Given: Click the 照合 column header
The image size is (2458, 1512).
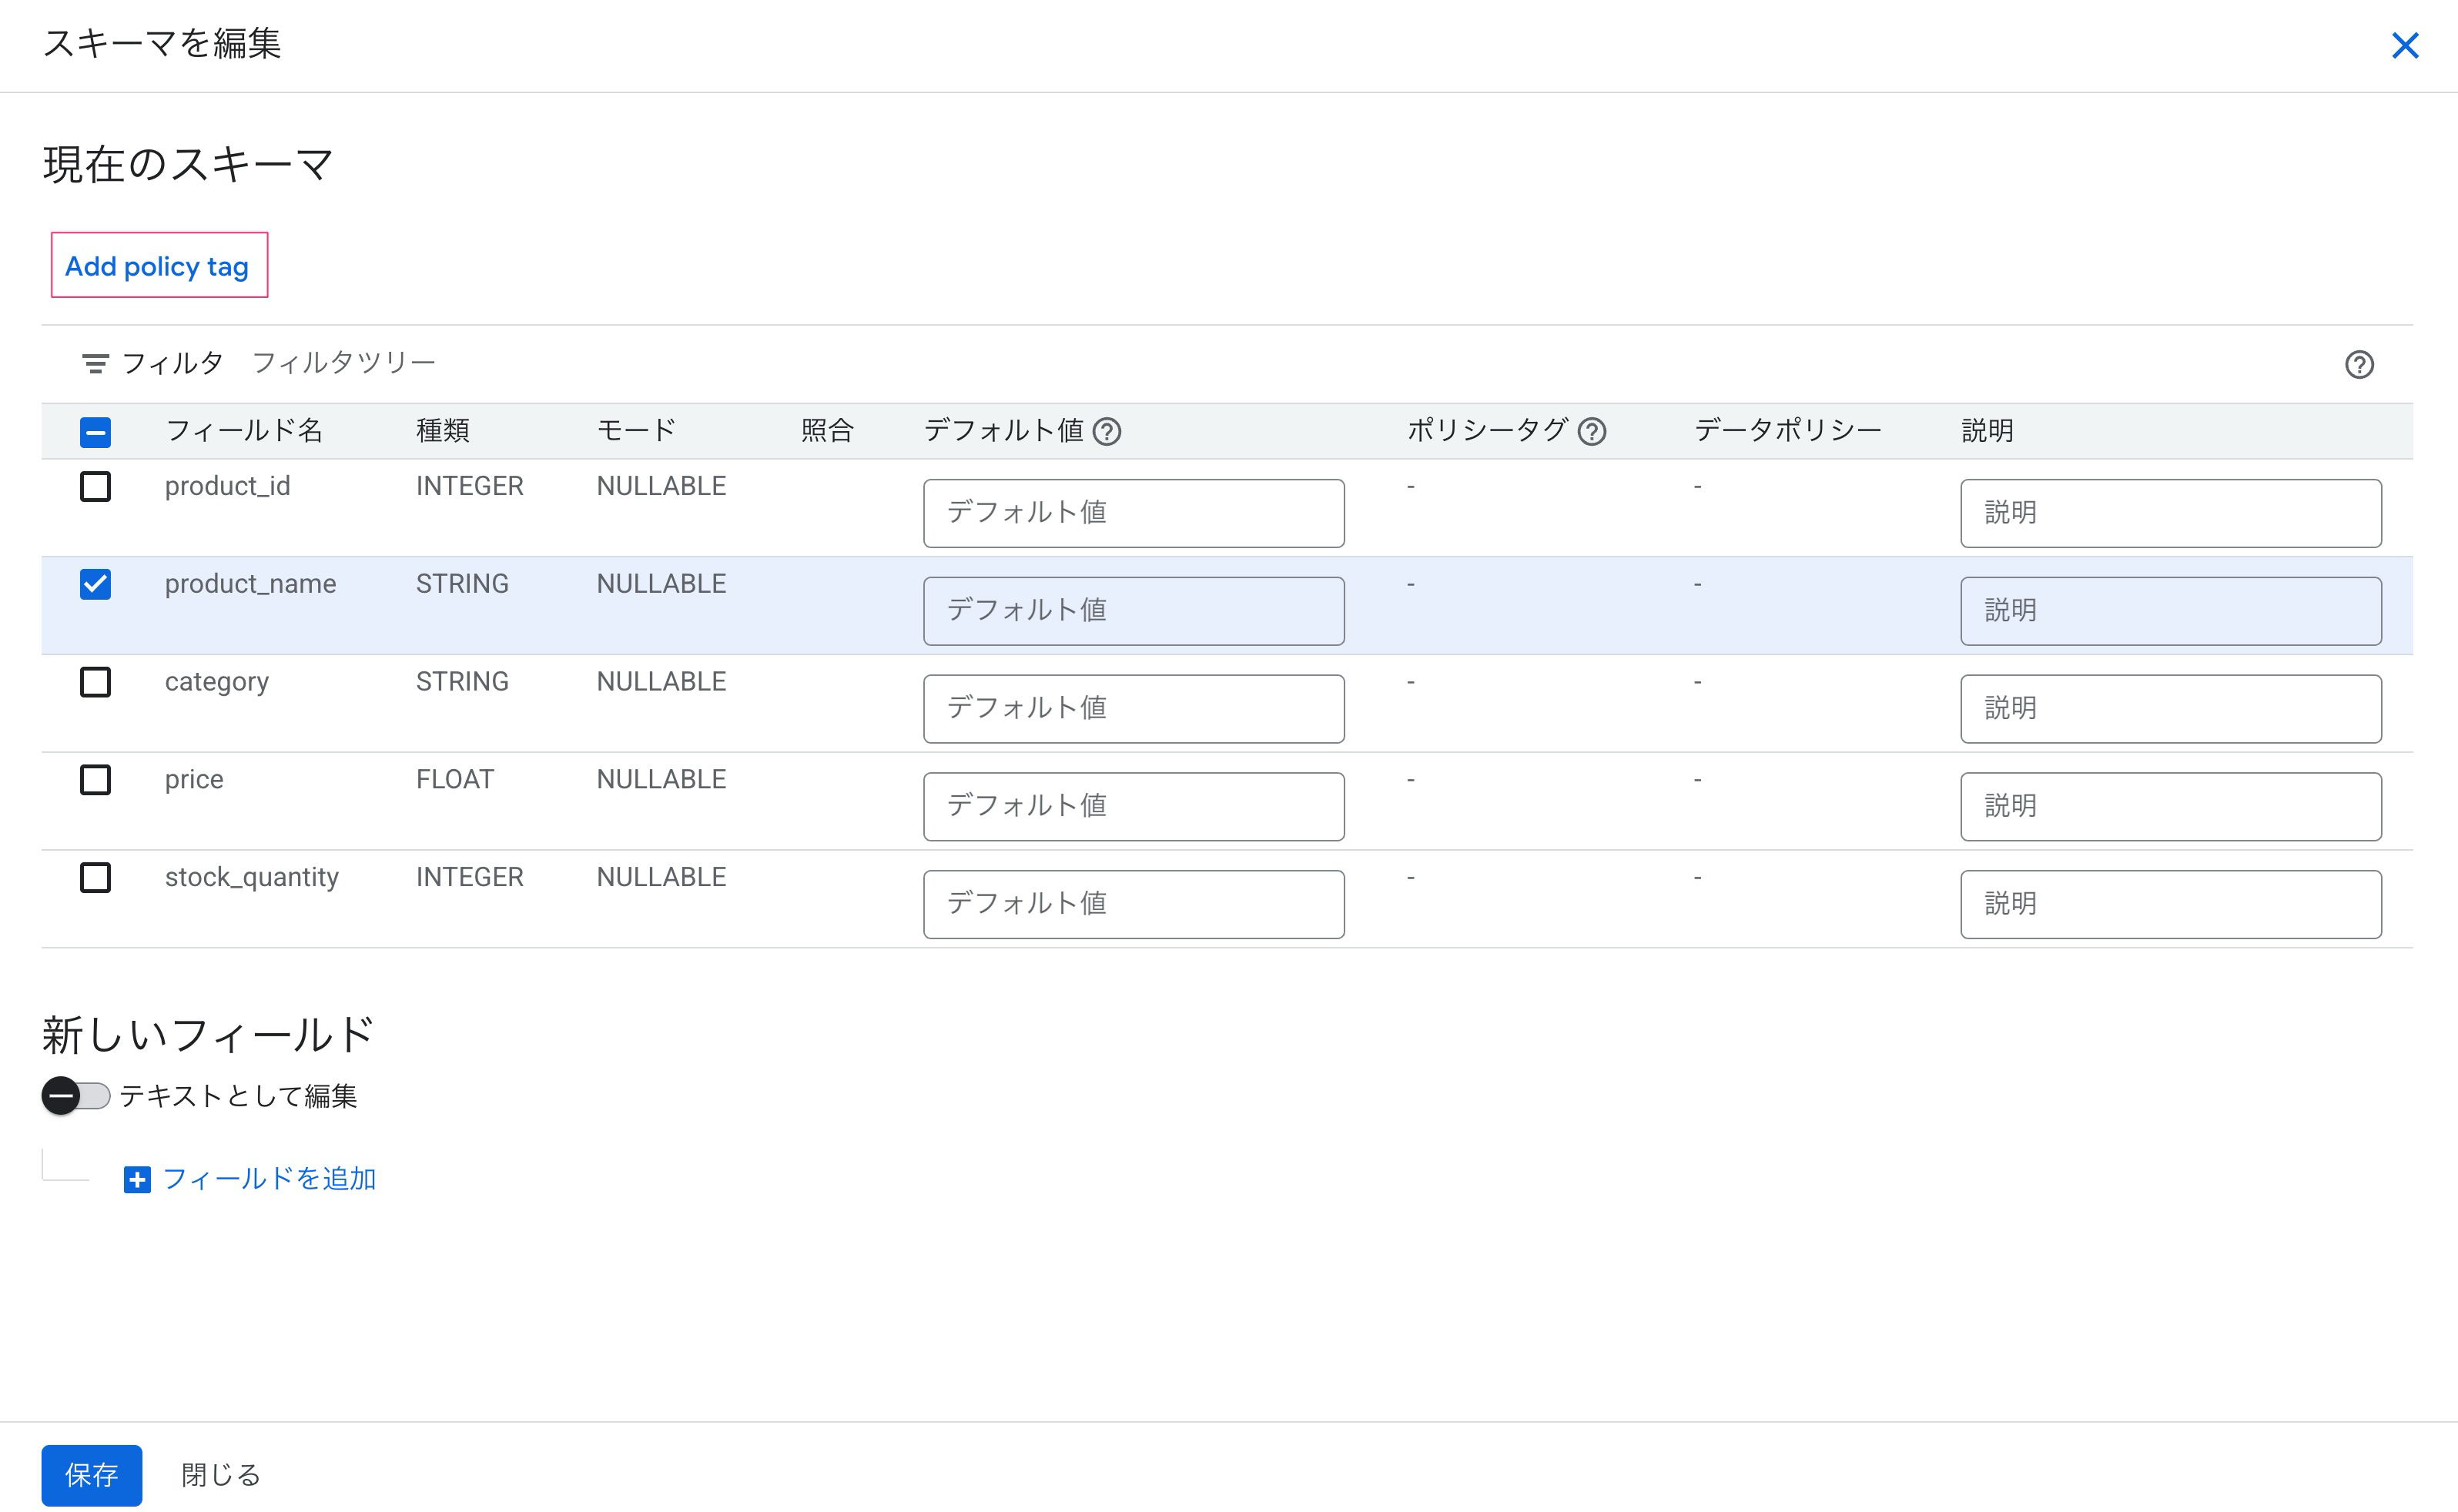Looking at the screenshot, I should pyautogui.click(x=827, y=431).
